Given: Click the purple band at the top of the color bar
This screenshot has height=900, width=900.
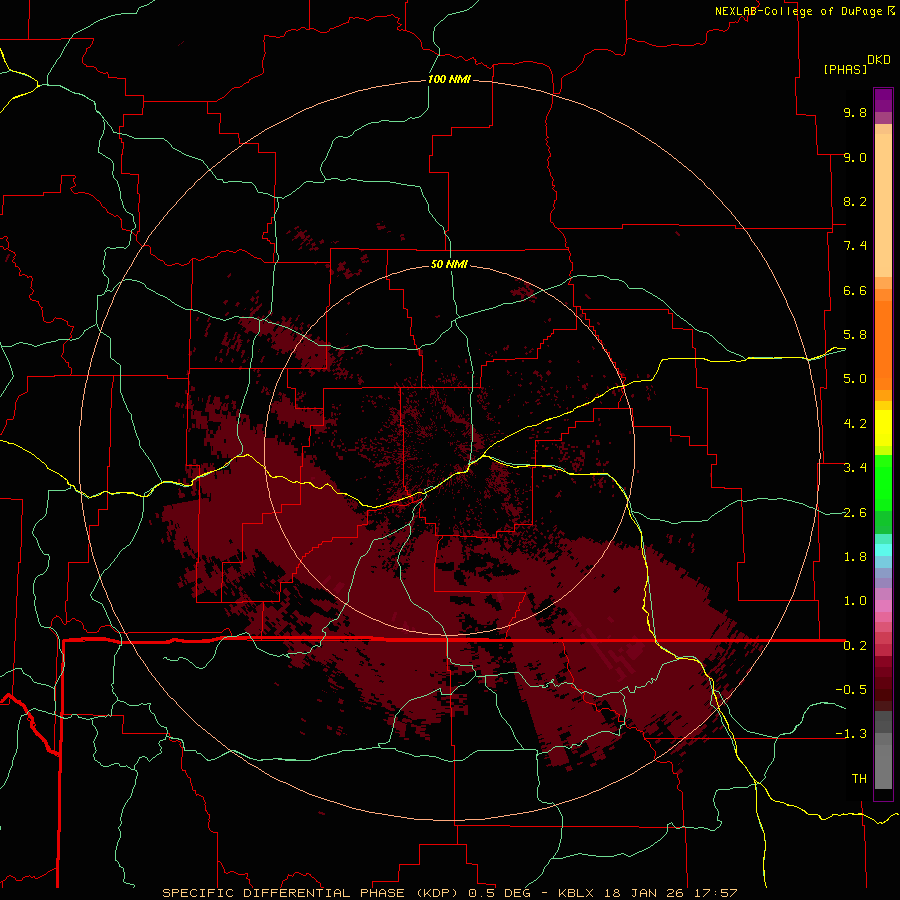Looking at the screenshot, I should click(x=883, y=100).
